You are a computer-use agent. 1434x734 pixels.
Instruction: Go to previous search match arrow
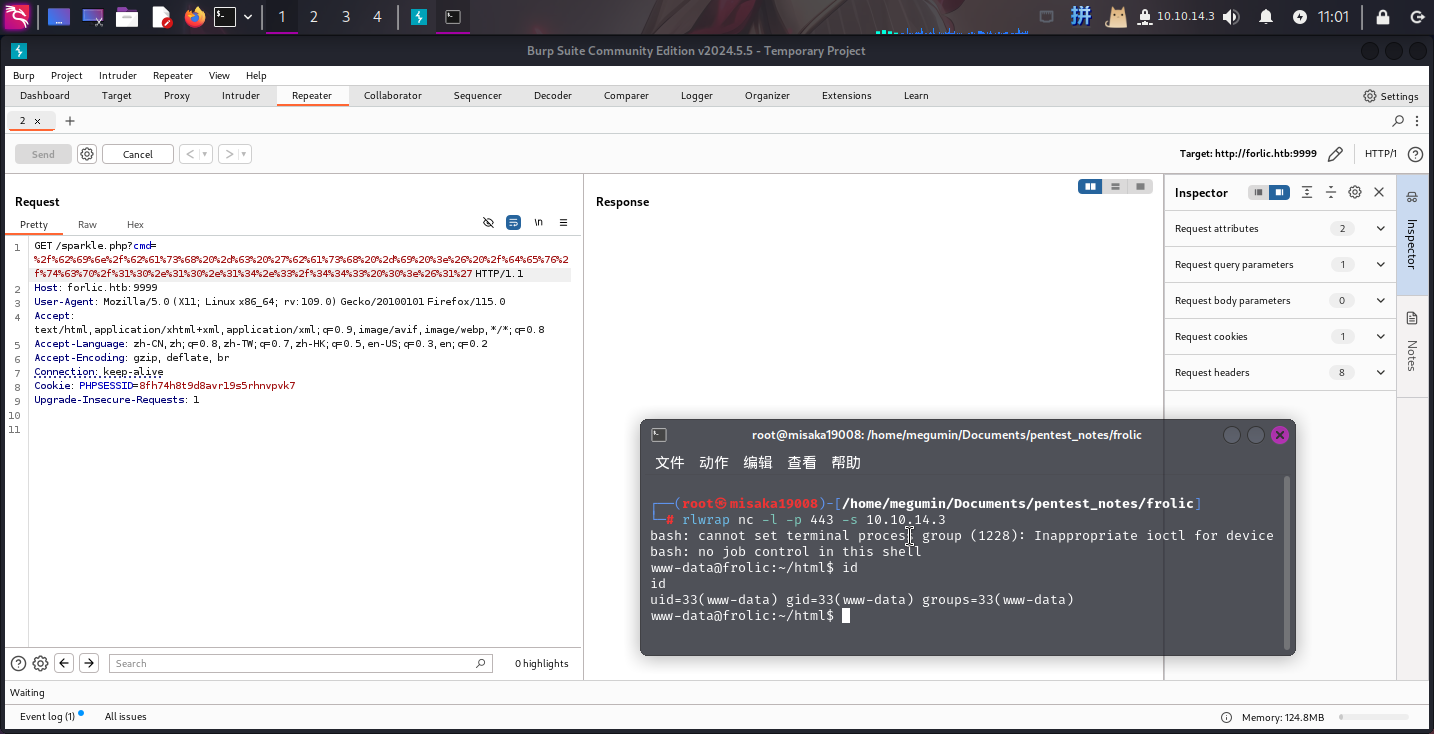[64, 663]
